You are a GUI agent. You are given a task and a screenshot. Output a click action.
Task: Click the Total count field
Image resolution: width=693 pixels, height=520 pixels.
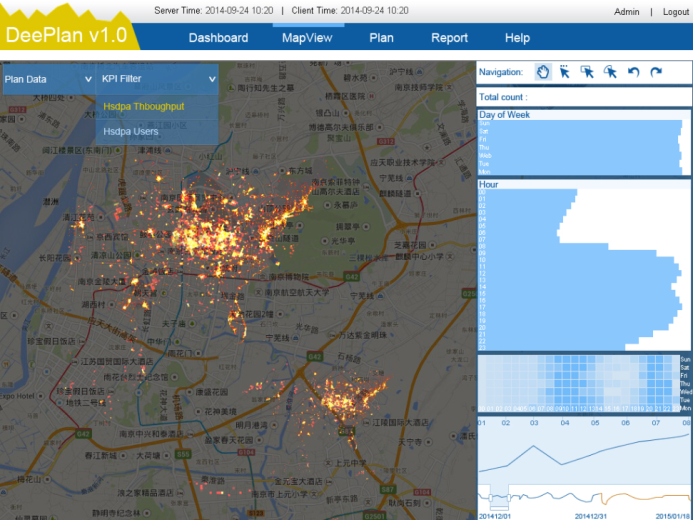click(x=583, y=97)
